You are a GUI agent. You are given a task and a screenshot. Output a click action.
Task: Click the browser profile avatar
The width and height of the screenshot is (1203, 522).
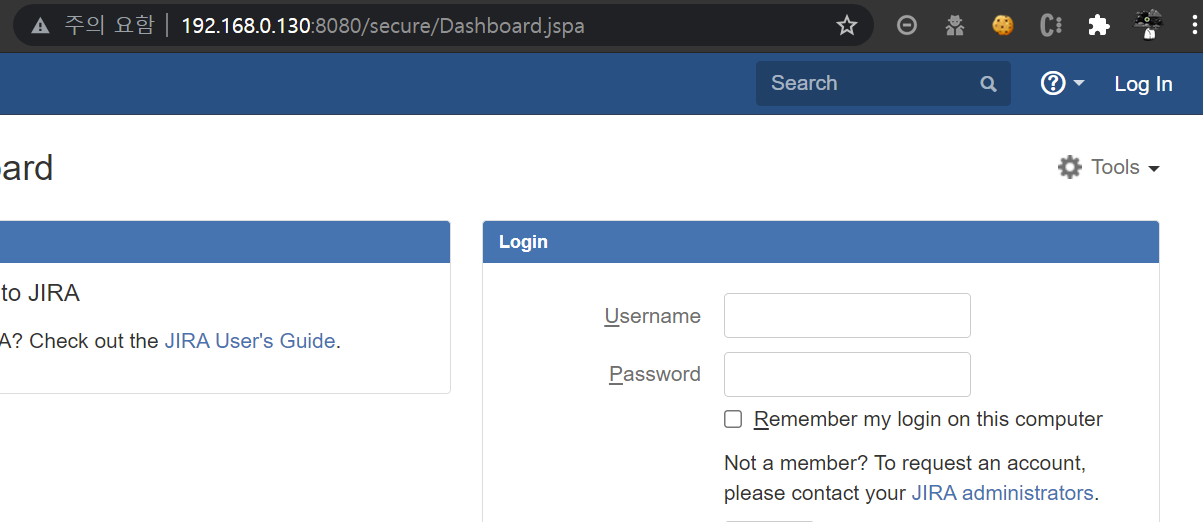[1149, 26]
